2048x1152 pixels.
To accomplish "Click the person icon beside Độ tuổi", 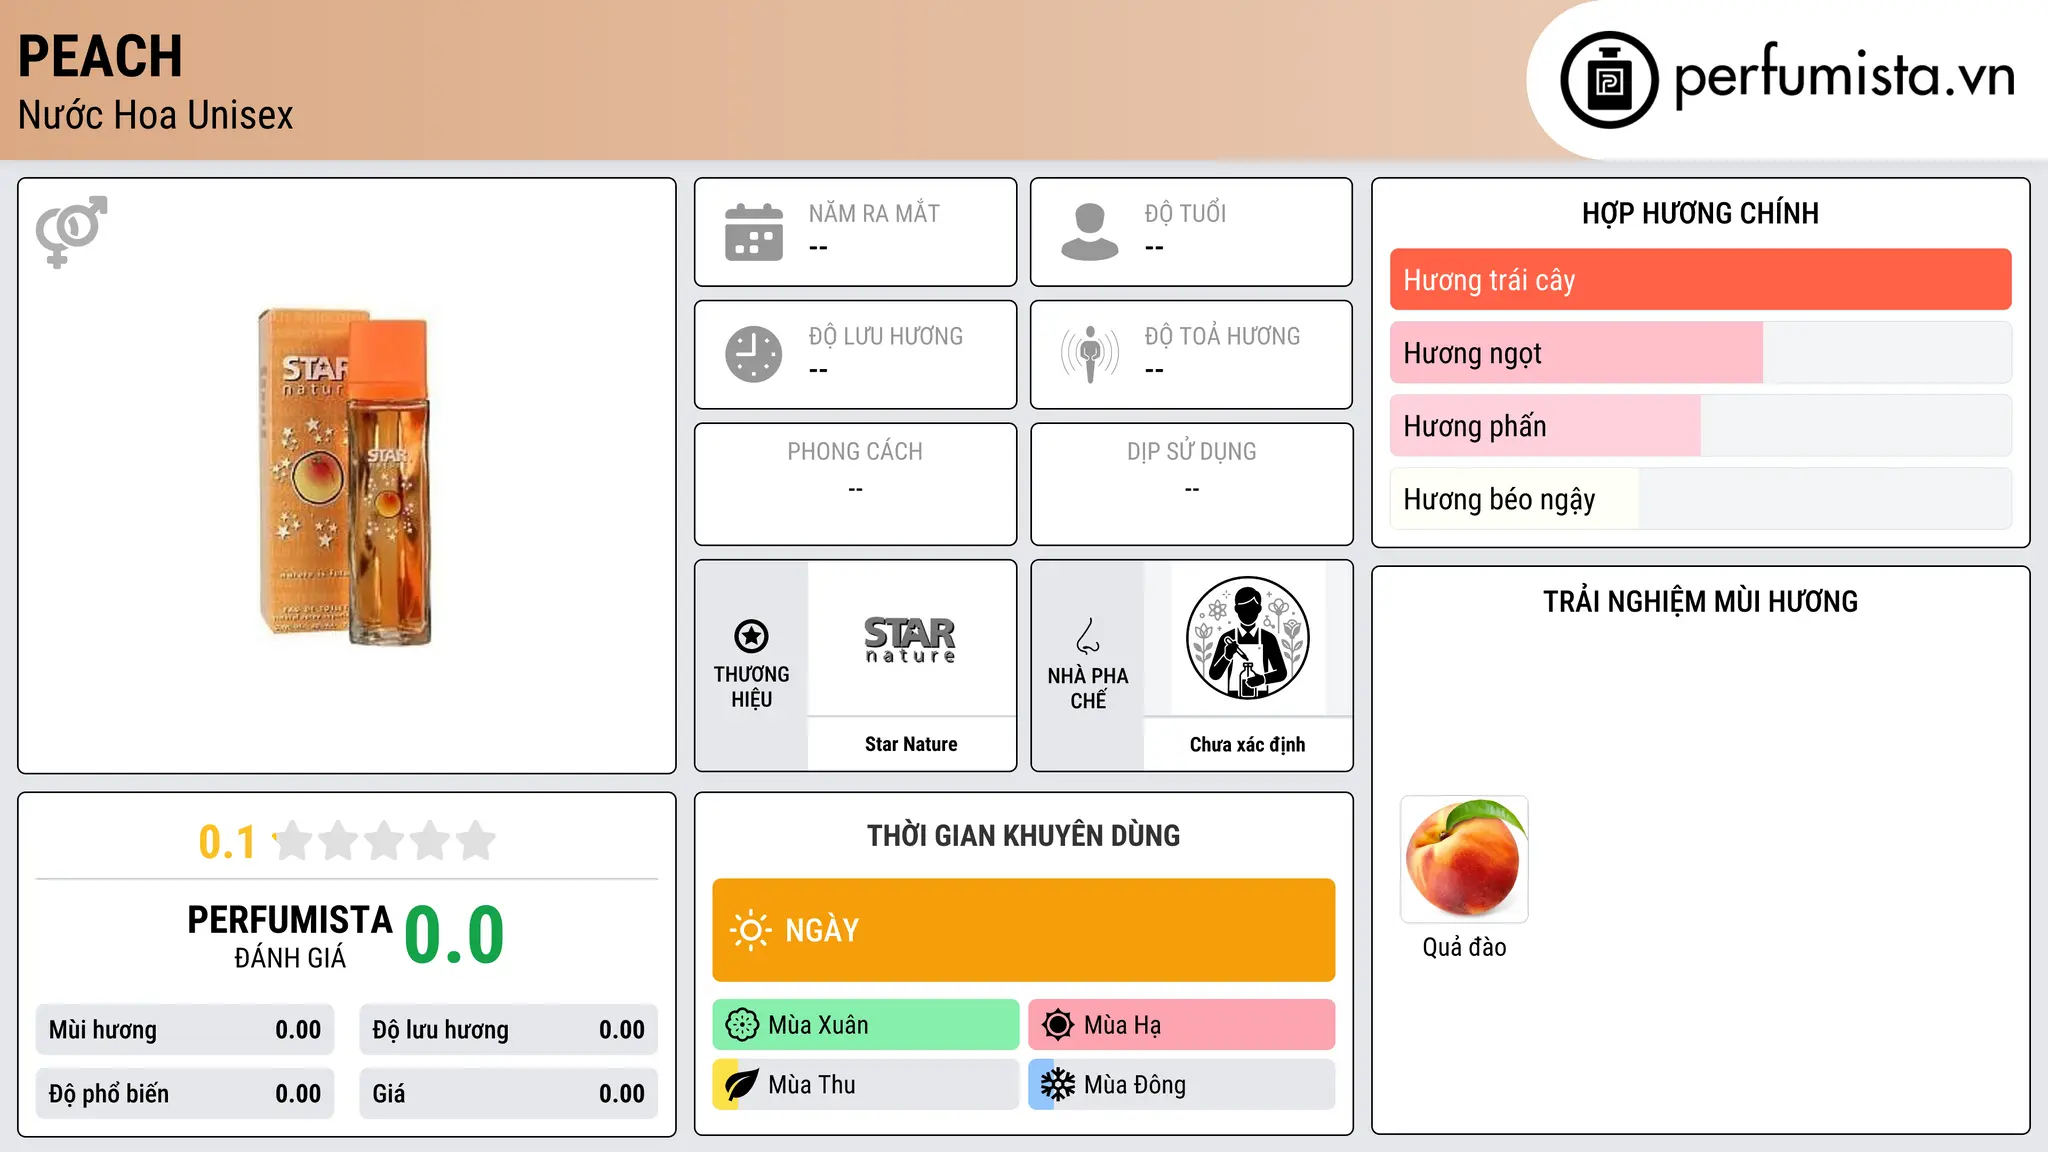I will (1090, 232).
